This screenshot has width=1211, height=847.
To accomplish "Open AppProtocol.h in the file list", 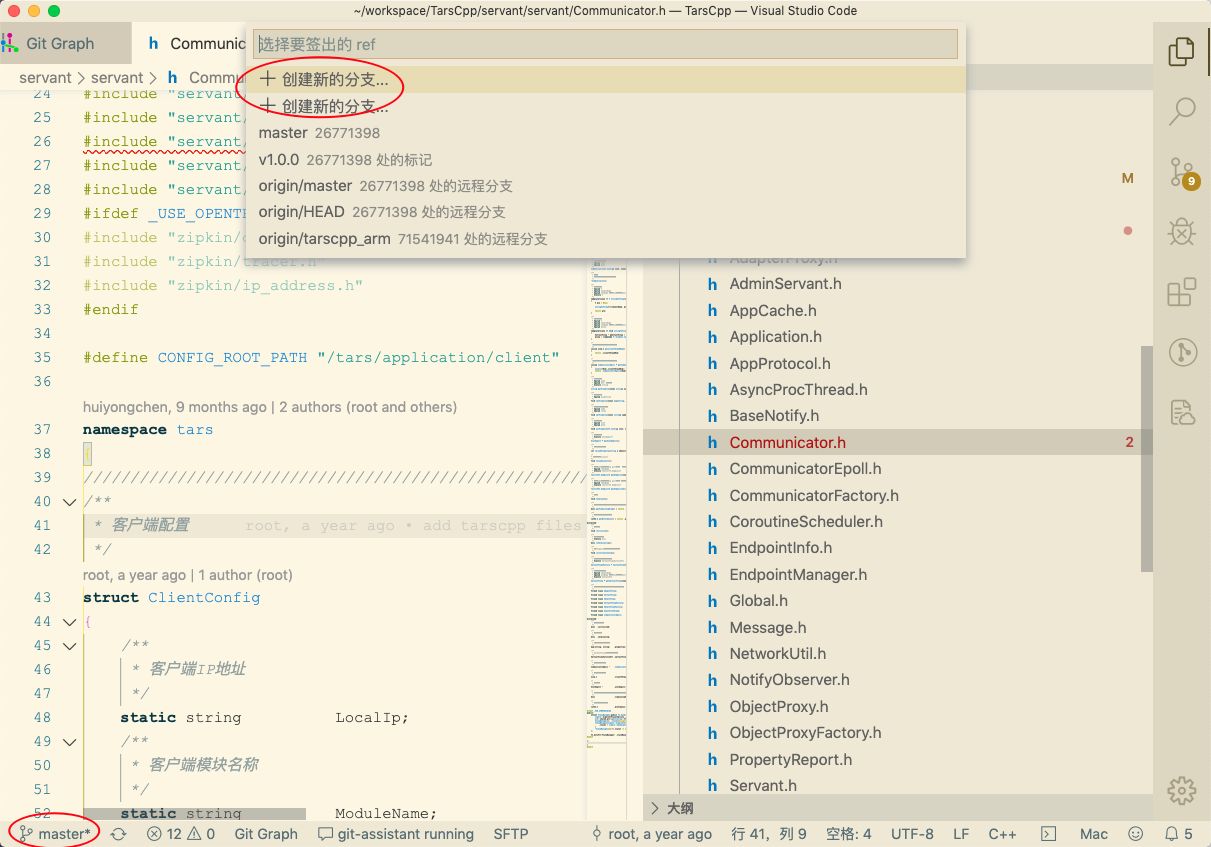I will tap(780, 364).
